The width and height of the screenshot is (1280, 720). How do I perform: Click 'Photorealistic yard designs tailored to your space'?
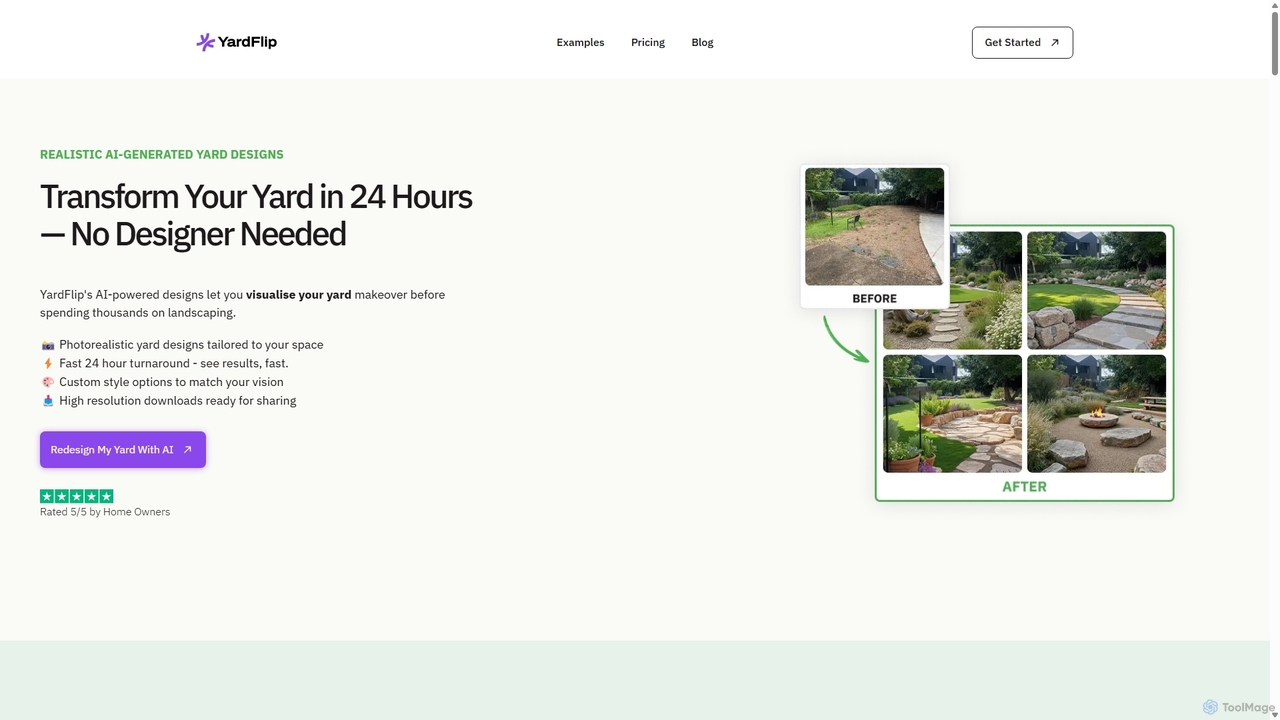click(191, 345)
